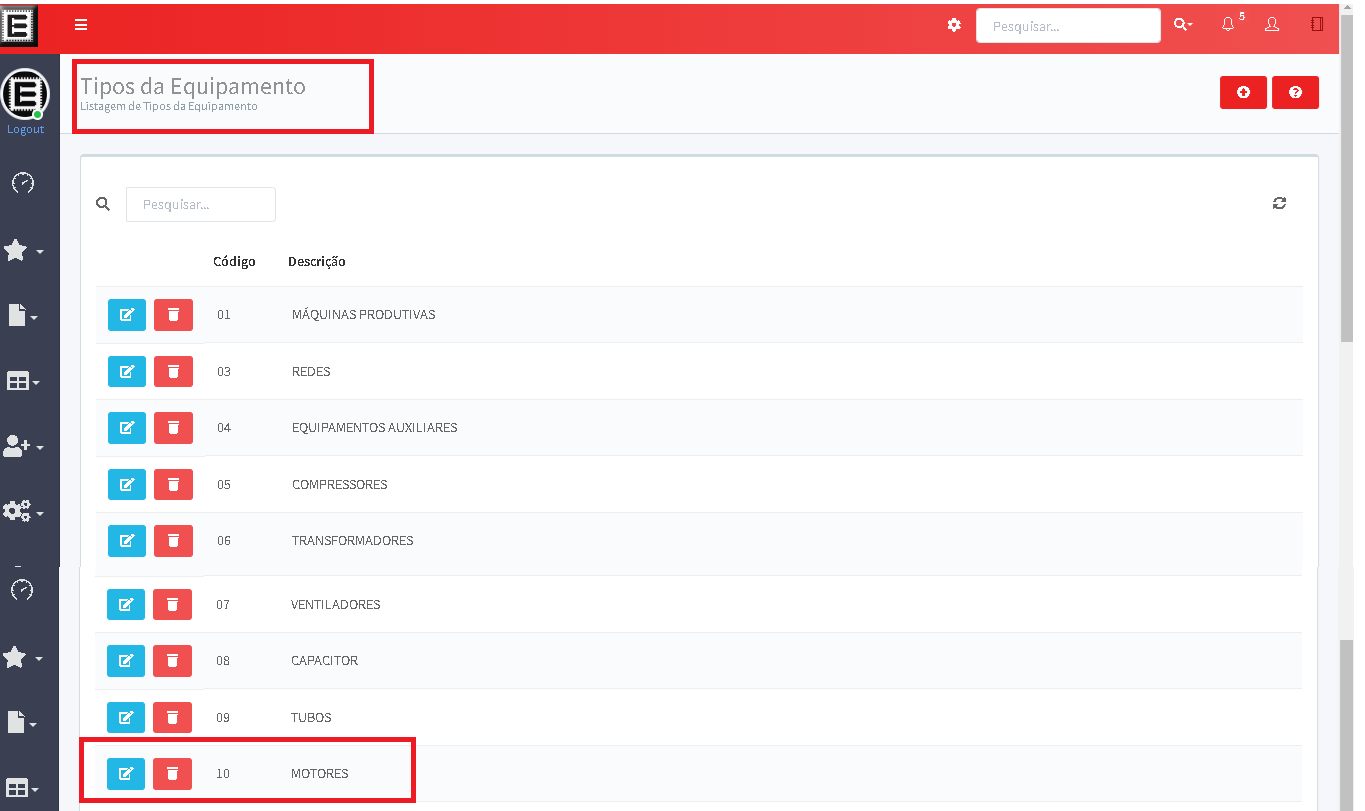Screen dimensions: 1365x811
Task: Delete the TRANSFORMADORES entry
Action: [x=173, y=541]
